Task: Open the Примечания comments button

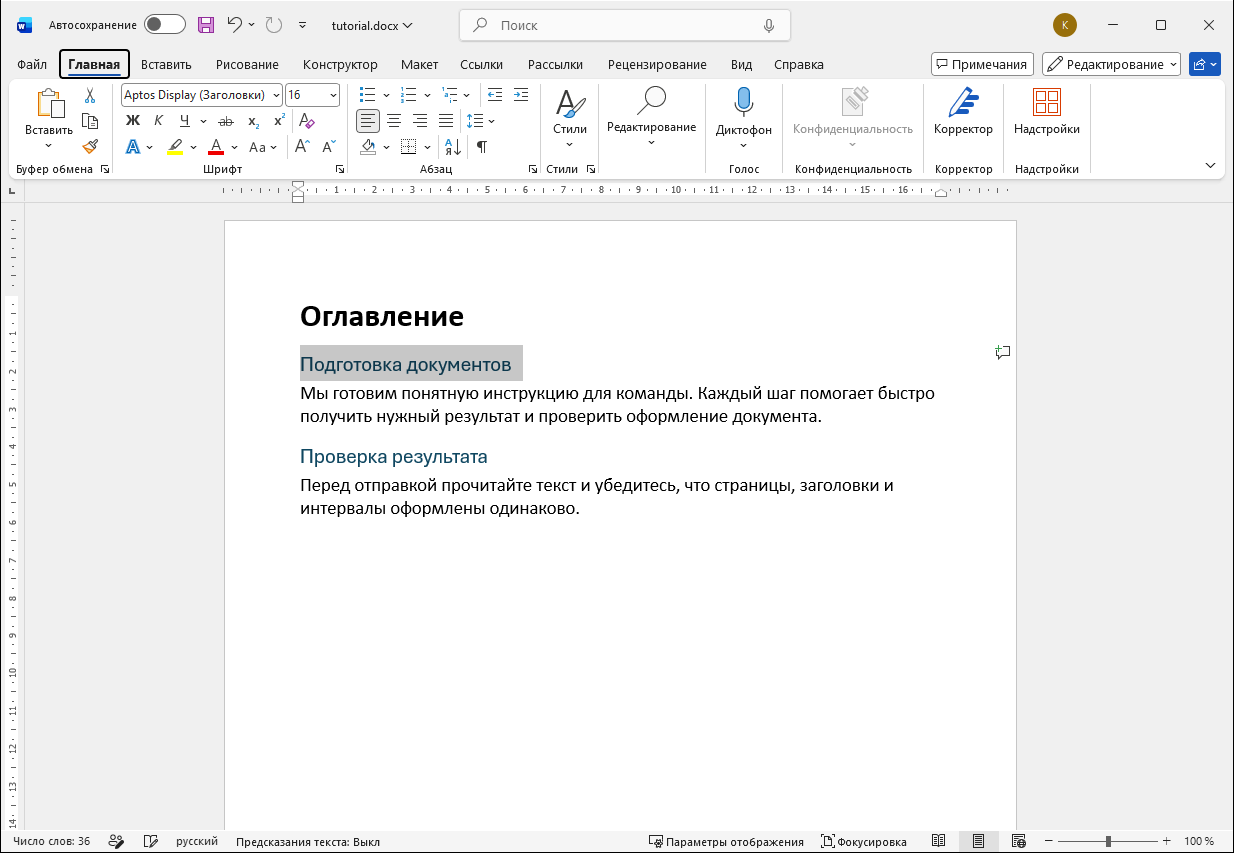Action: coord(982,64)
